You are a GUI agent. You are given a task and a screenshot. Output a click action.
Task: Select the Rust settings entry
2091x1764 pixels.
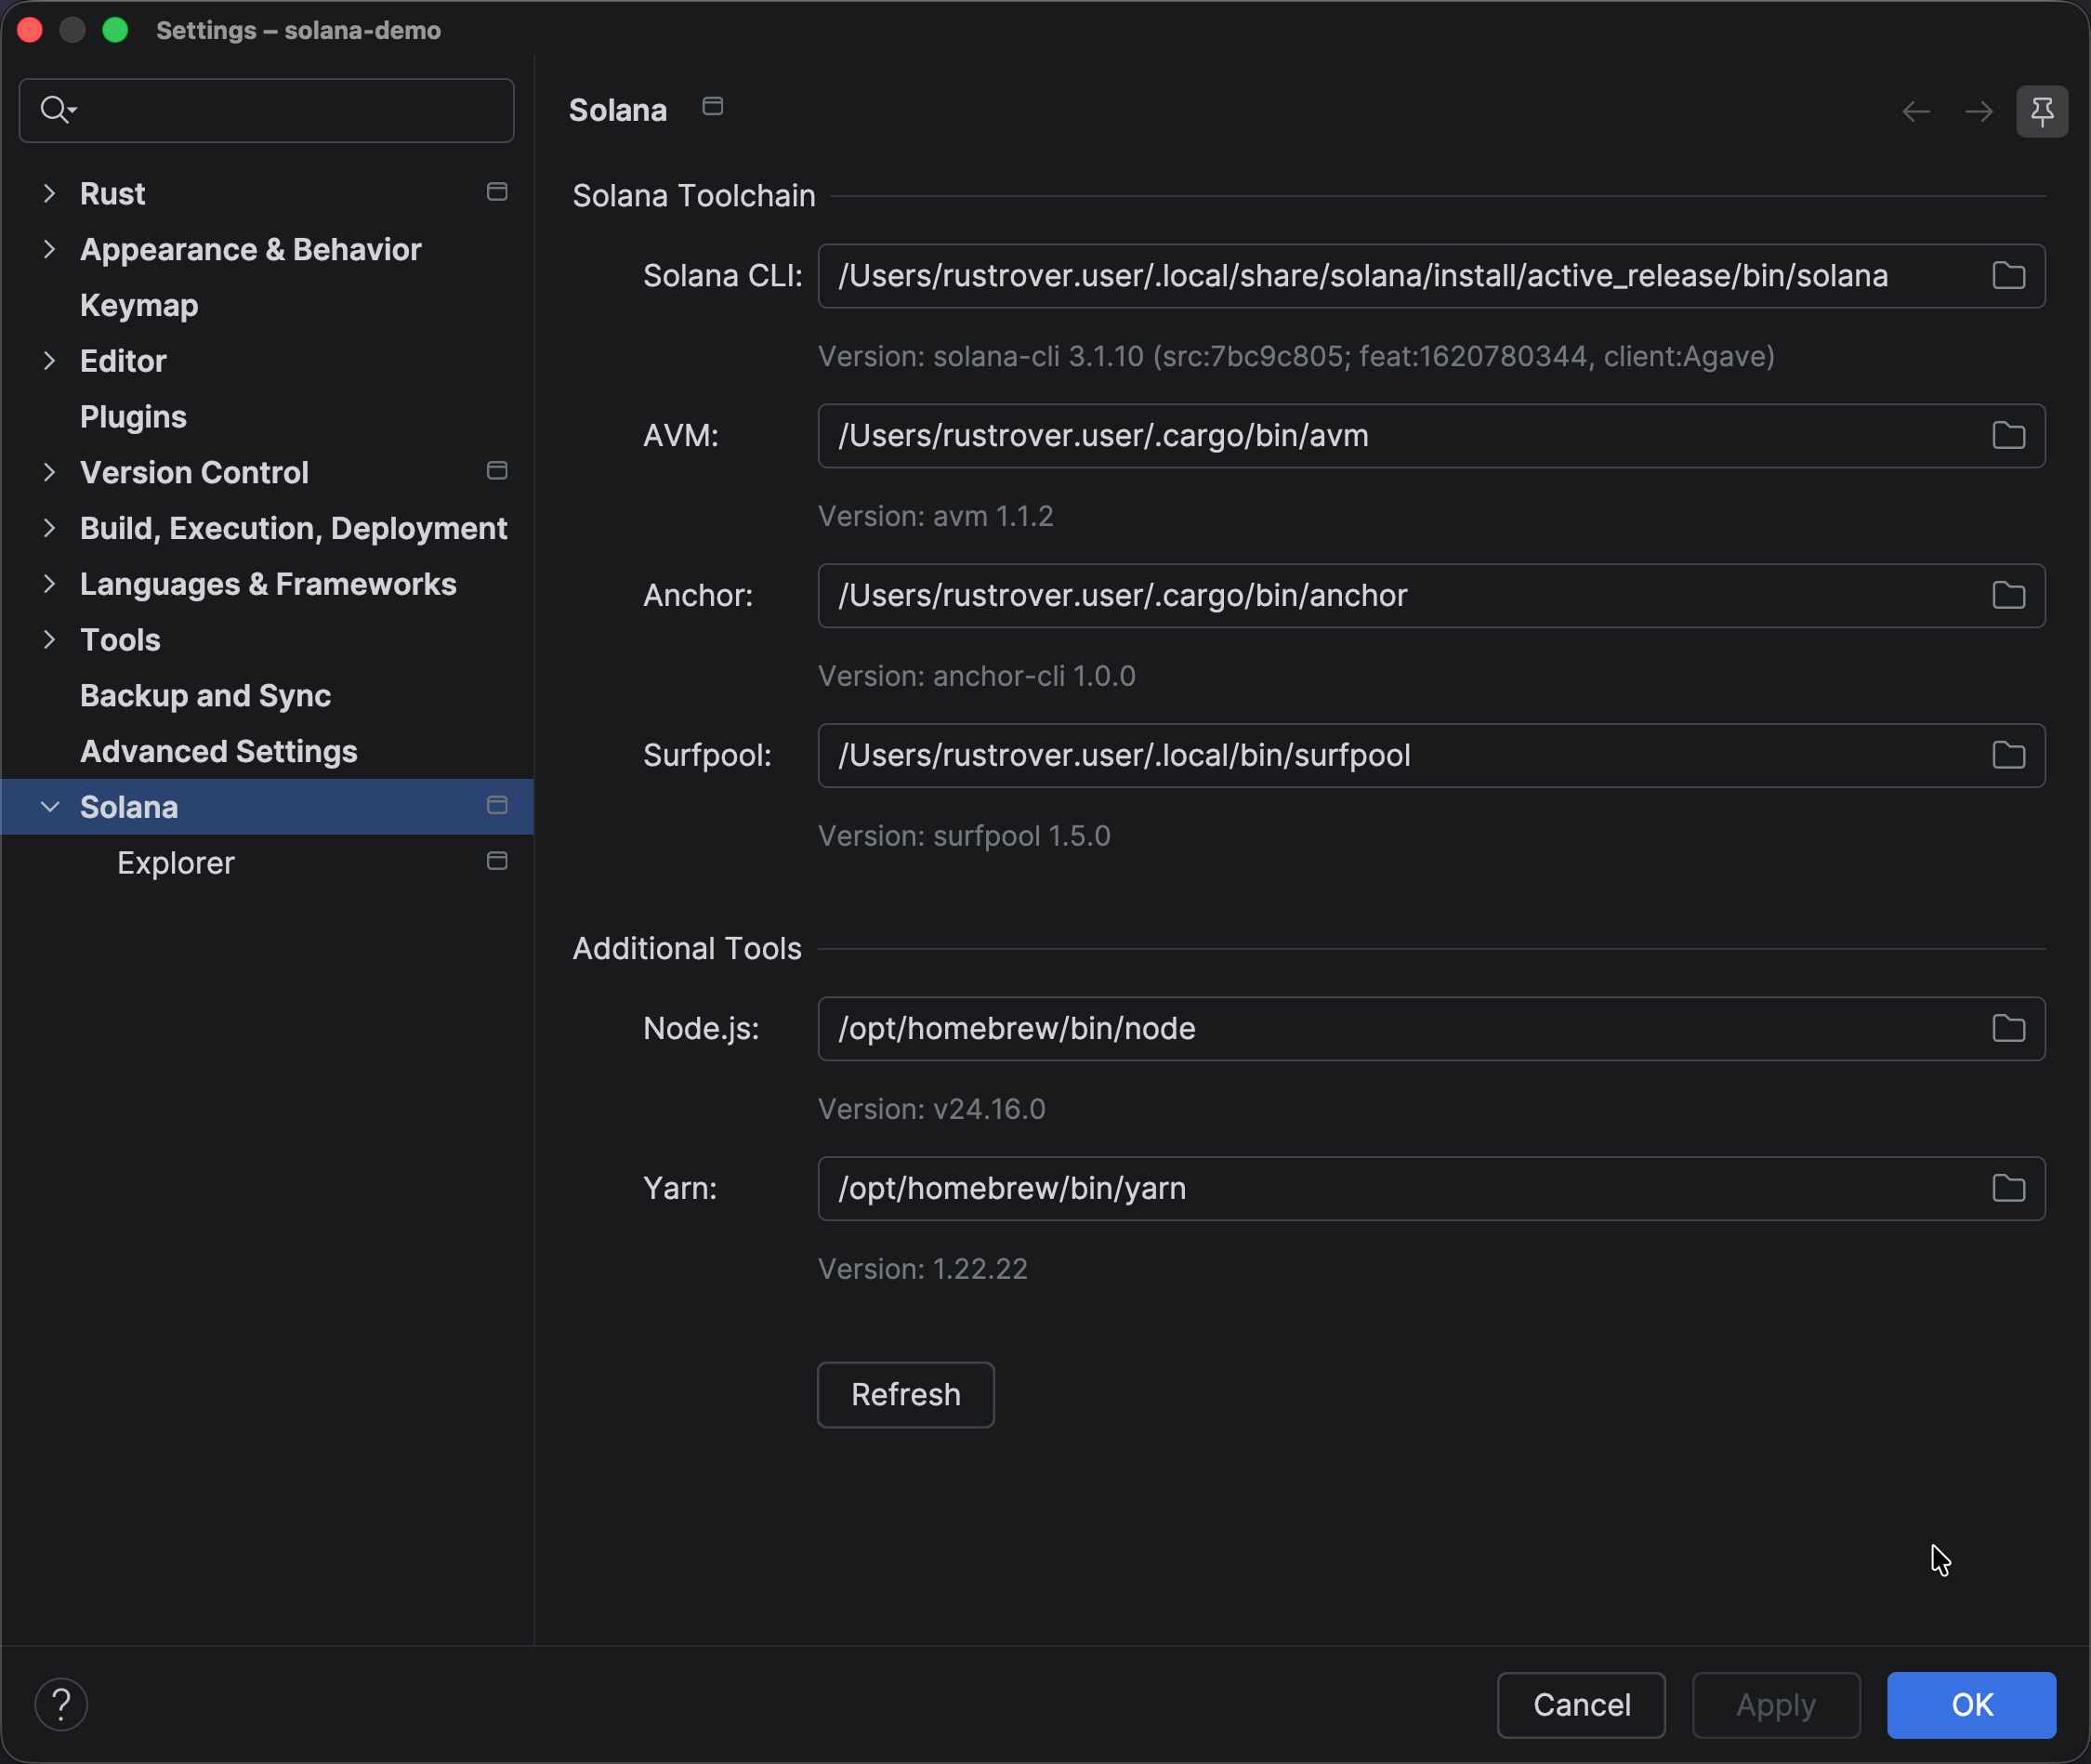point(112,193)
